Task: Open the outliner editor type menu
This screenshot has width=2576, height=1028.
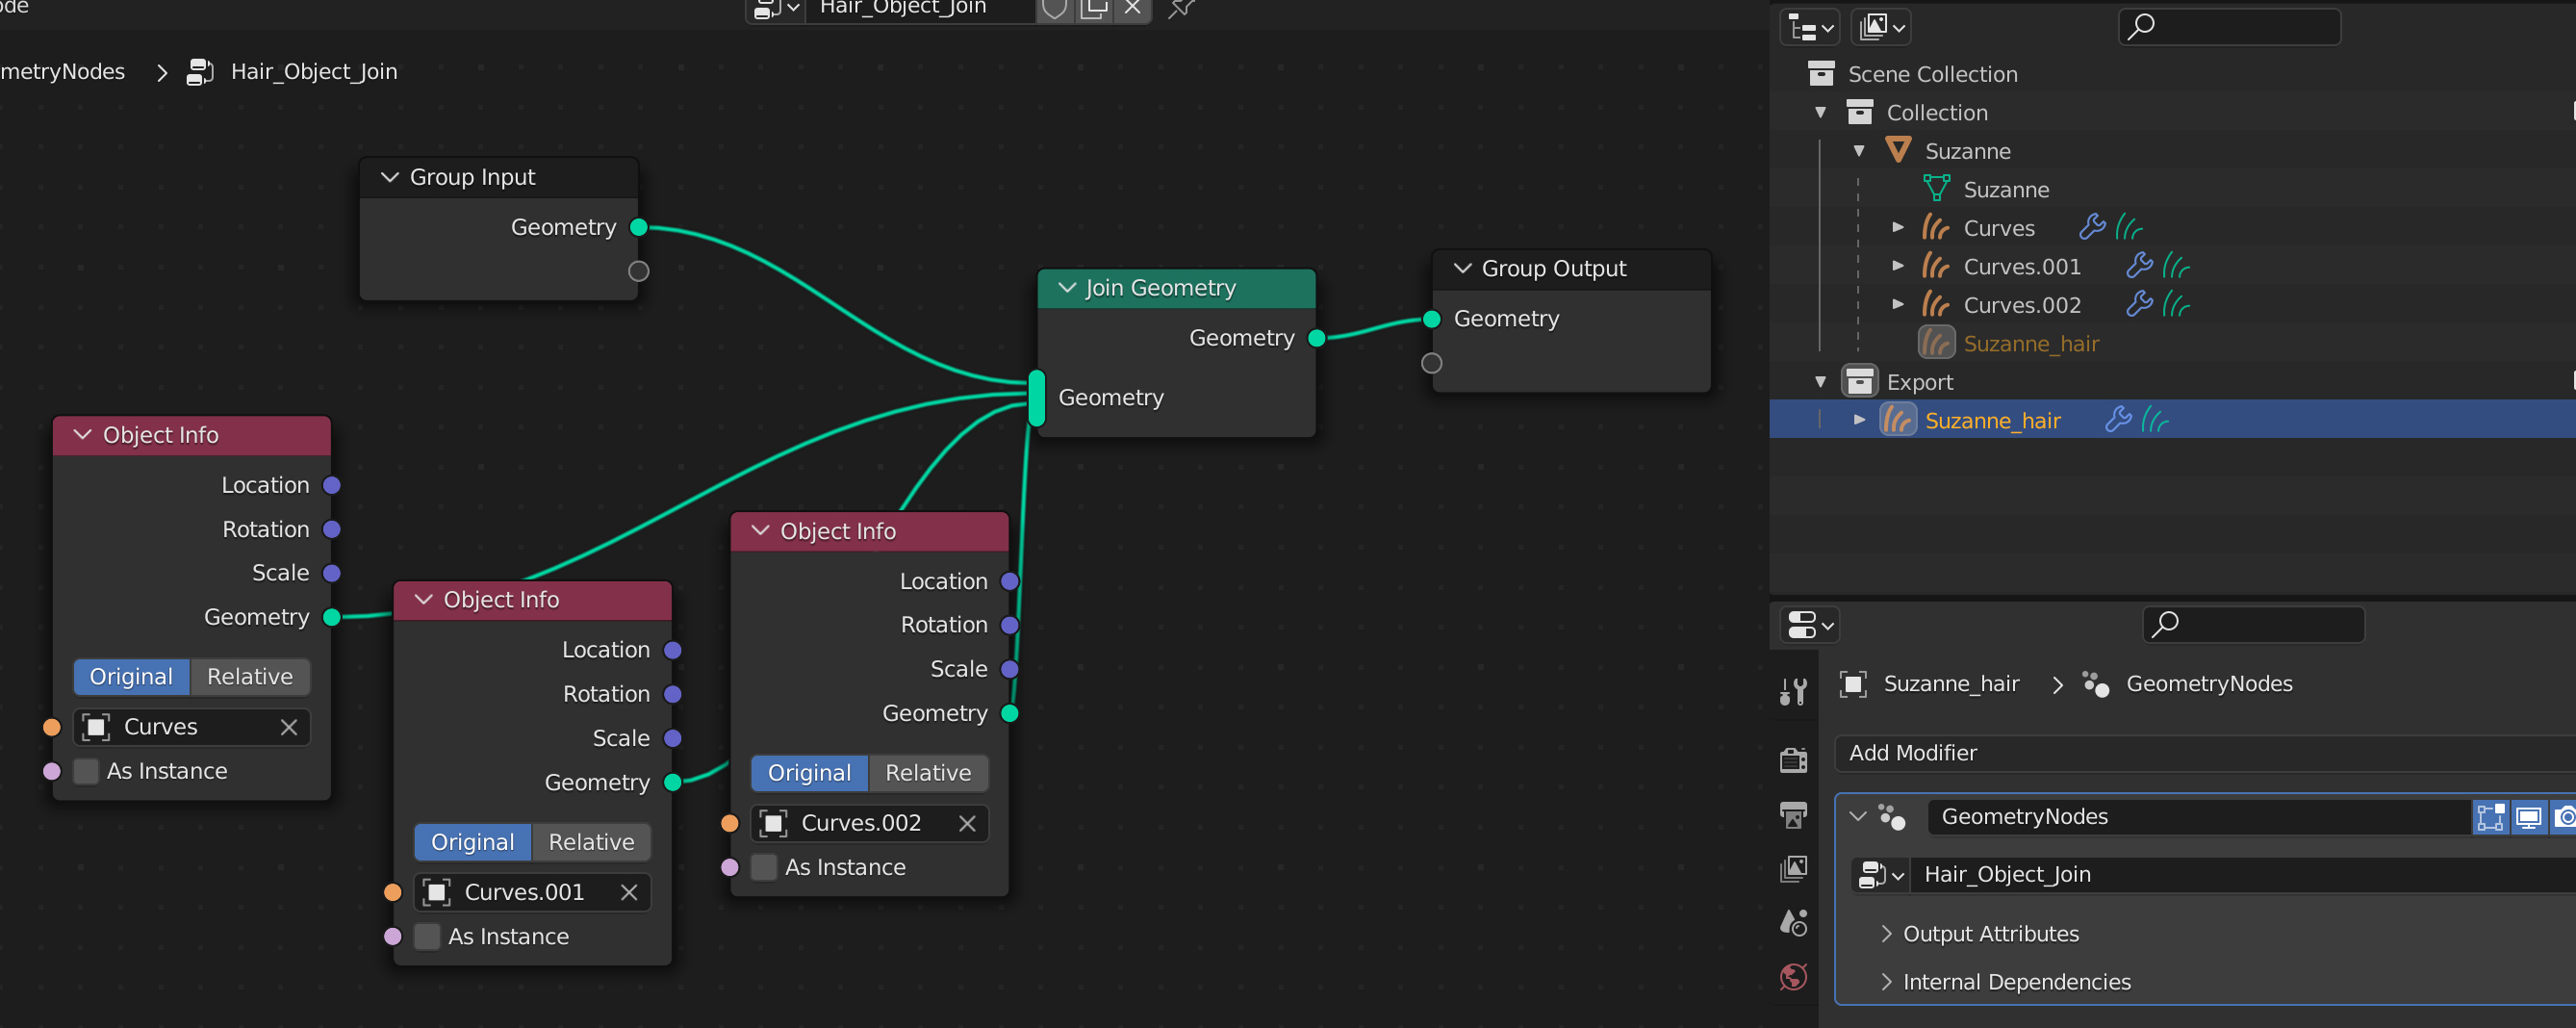Action: pos(1810,27)
